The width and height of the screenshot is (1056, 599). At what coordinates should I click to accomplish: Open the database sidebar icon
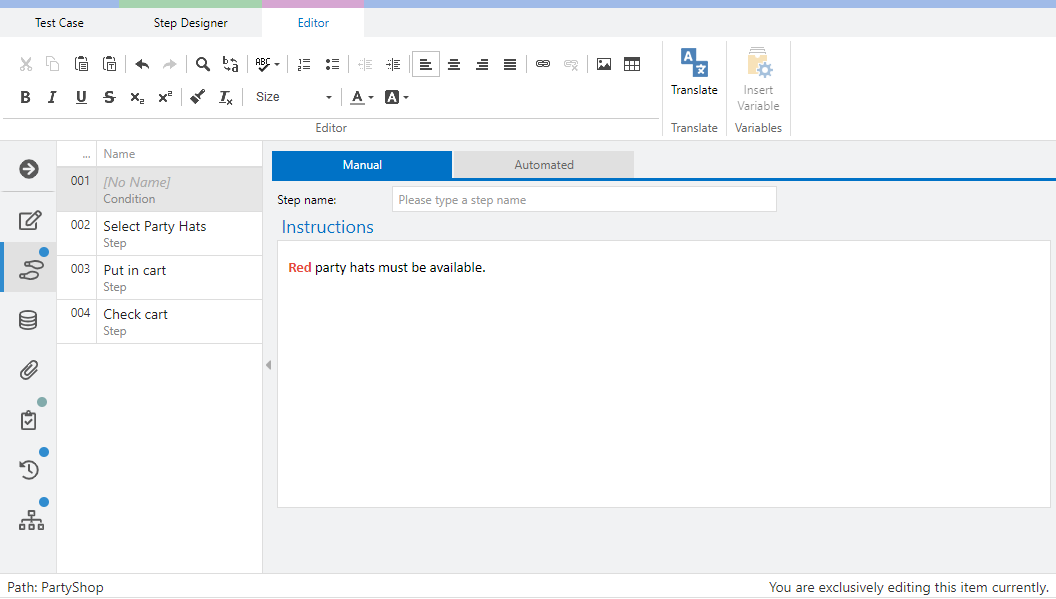tap(29, 320)
